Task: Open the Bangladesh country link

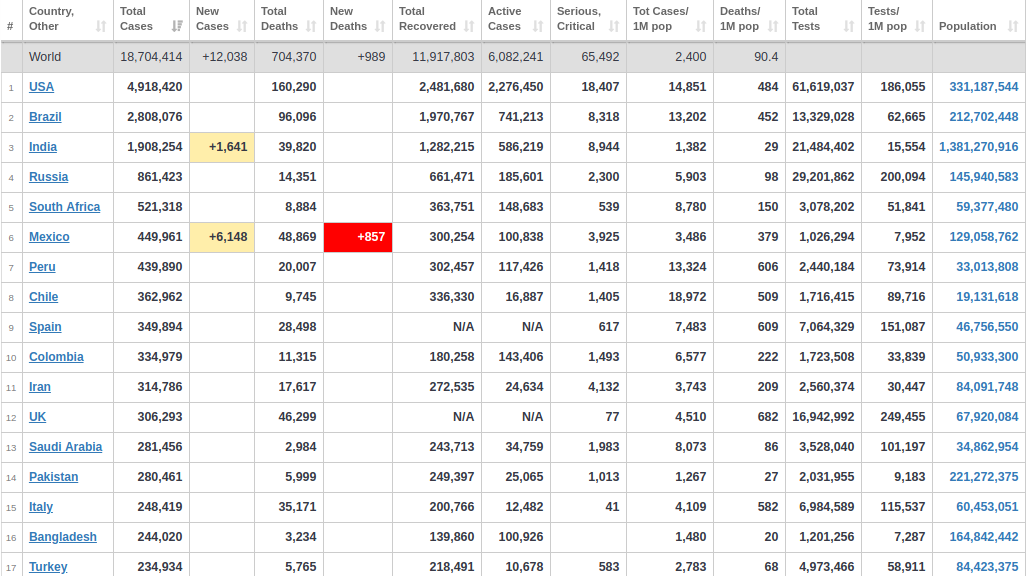Action: pos(63,537)
